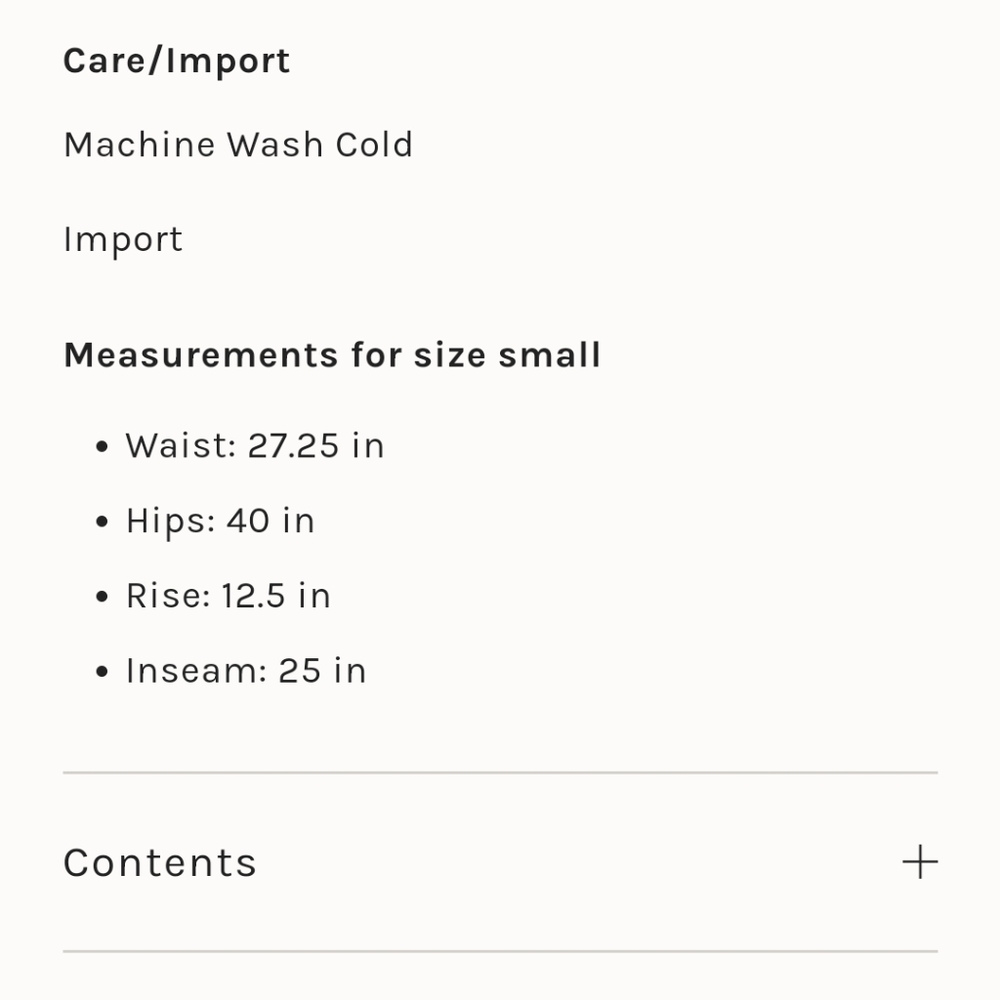
Task: Click the 27.25 waist value
Action: [x=293, y=445]
